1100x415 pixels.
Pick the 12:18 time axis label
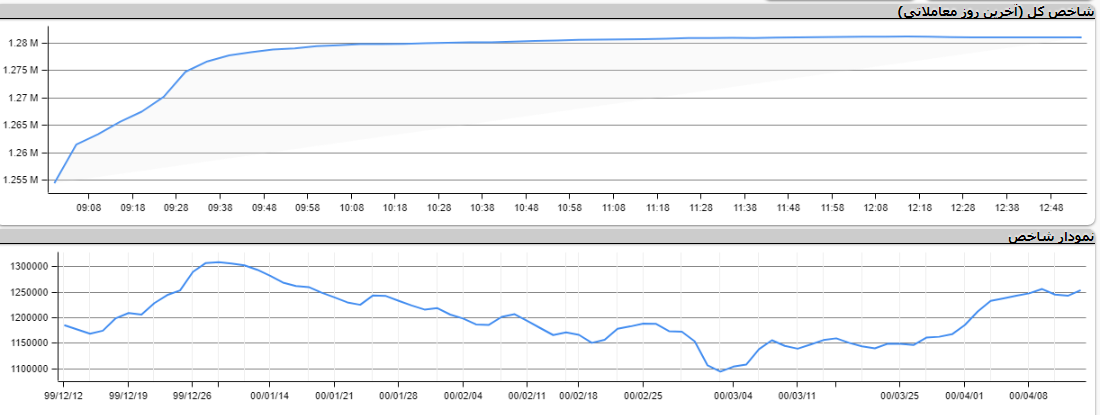(x=920, y=208)
